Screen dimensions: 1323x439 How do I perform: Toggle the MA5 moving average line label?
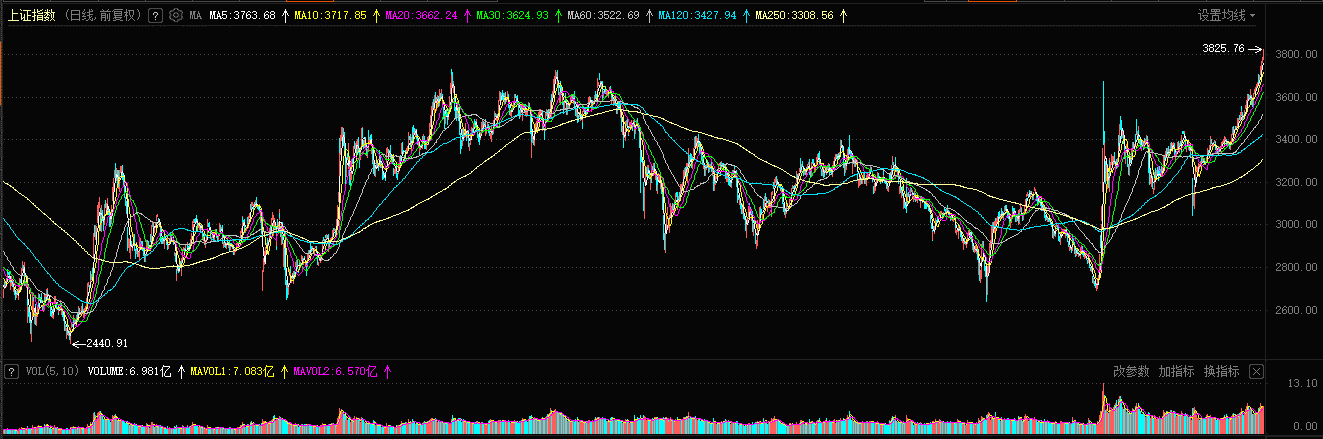pos(242,16)
